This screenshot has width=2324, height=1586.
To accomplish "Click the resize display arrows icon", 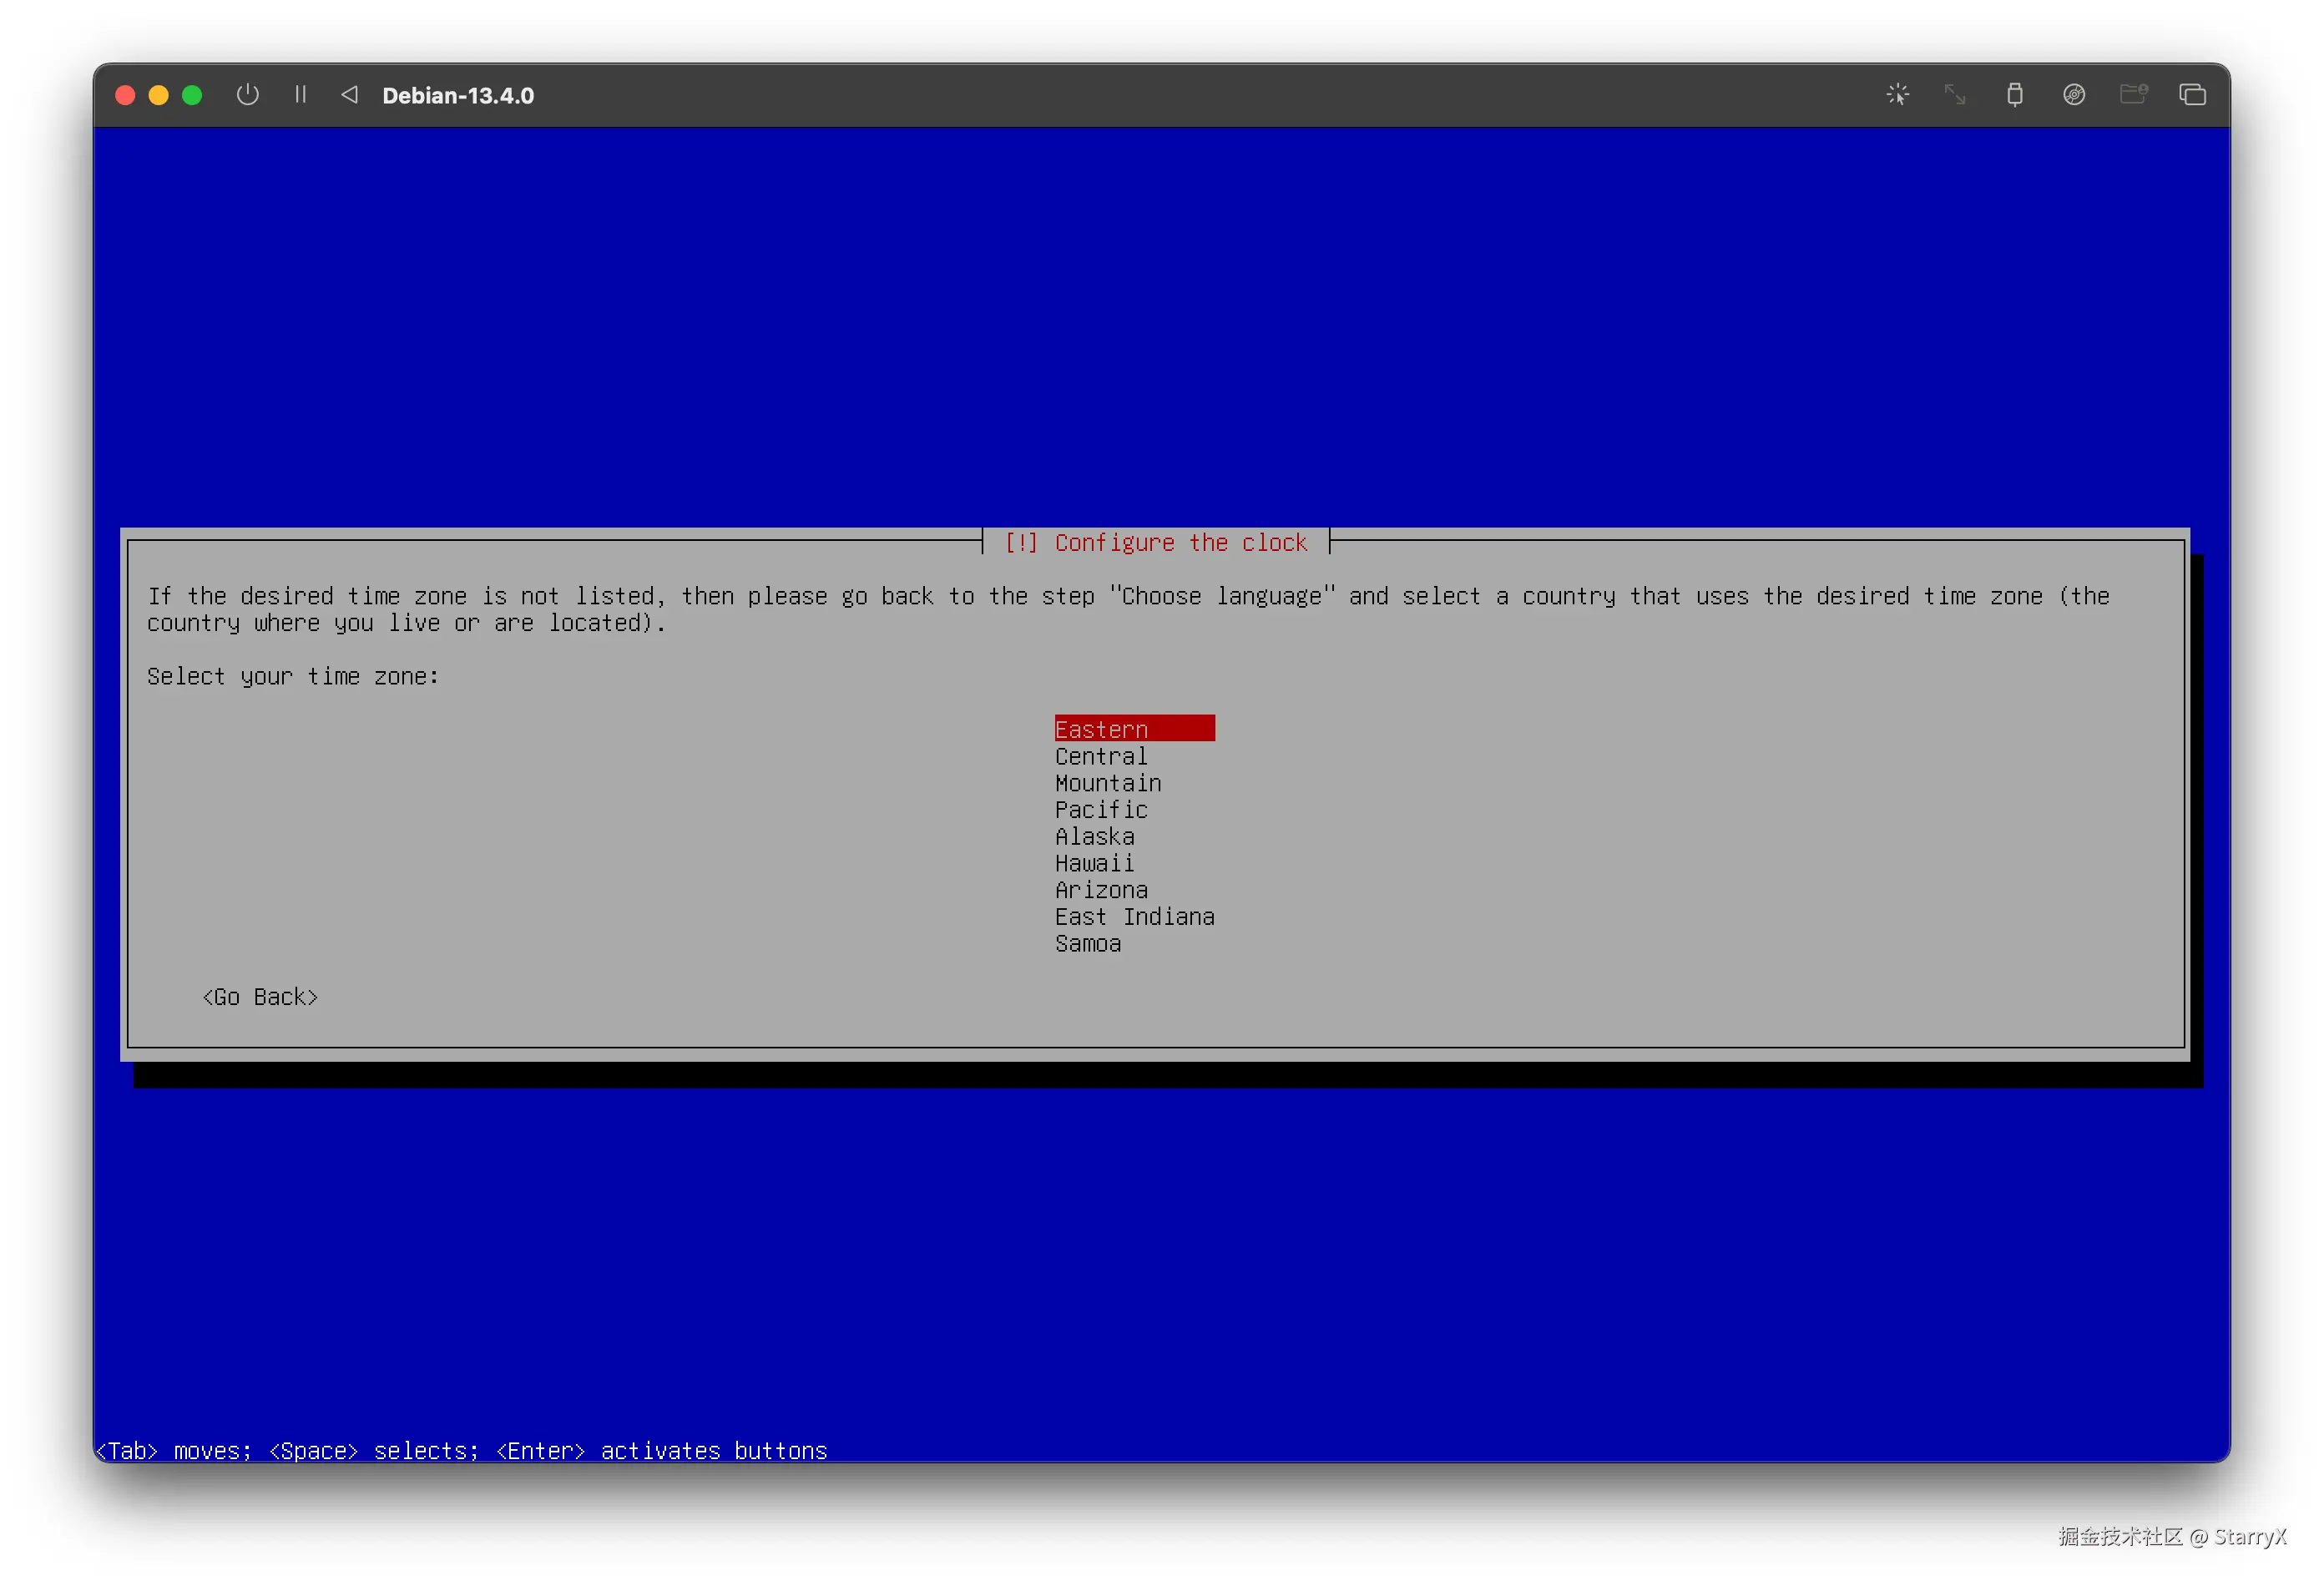I will 1954,95.
